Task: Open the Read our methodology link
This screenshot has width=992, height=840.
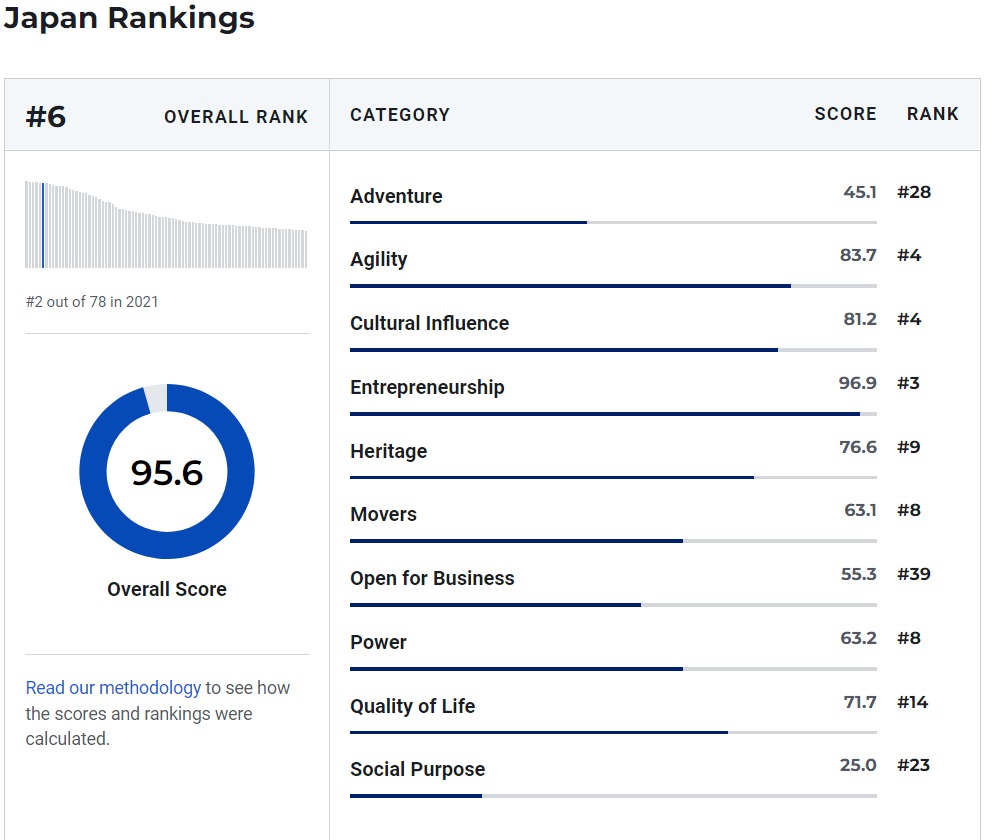Action: point(113,688)
